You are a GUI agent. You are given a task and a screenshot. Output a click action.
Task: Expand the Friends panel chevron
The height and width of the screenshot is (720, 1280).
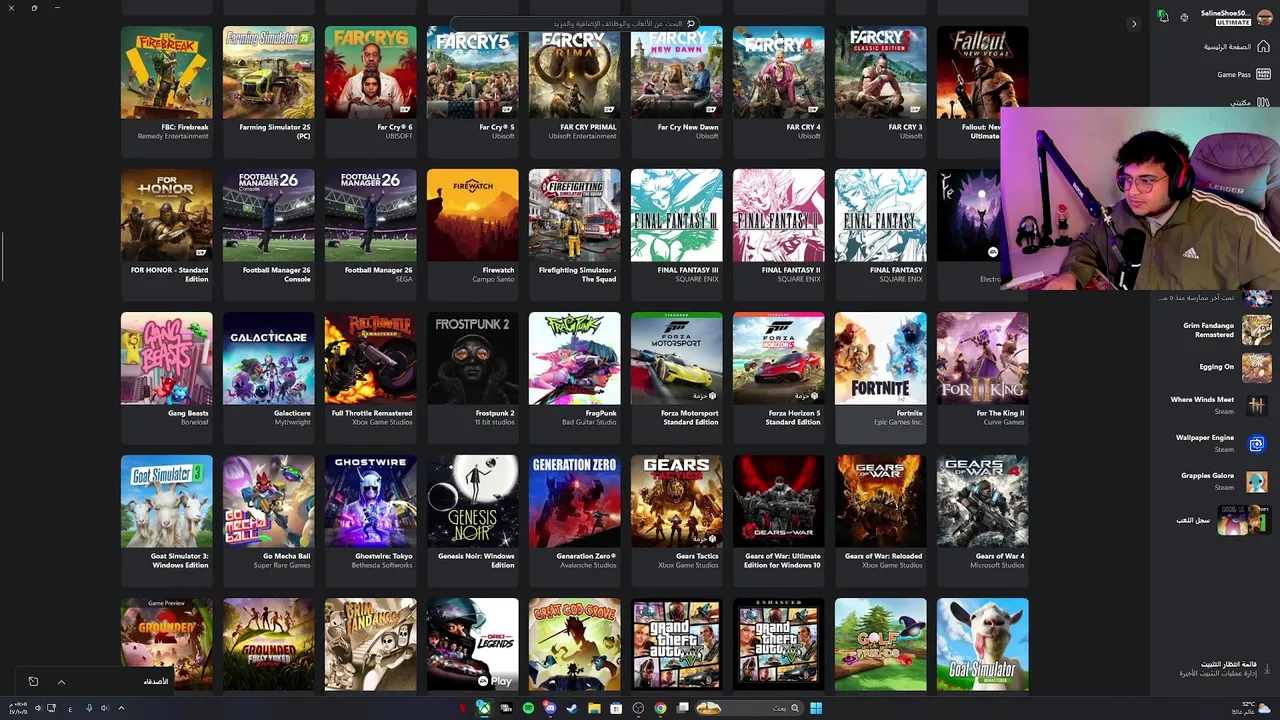pos(61,682)
